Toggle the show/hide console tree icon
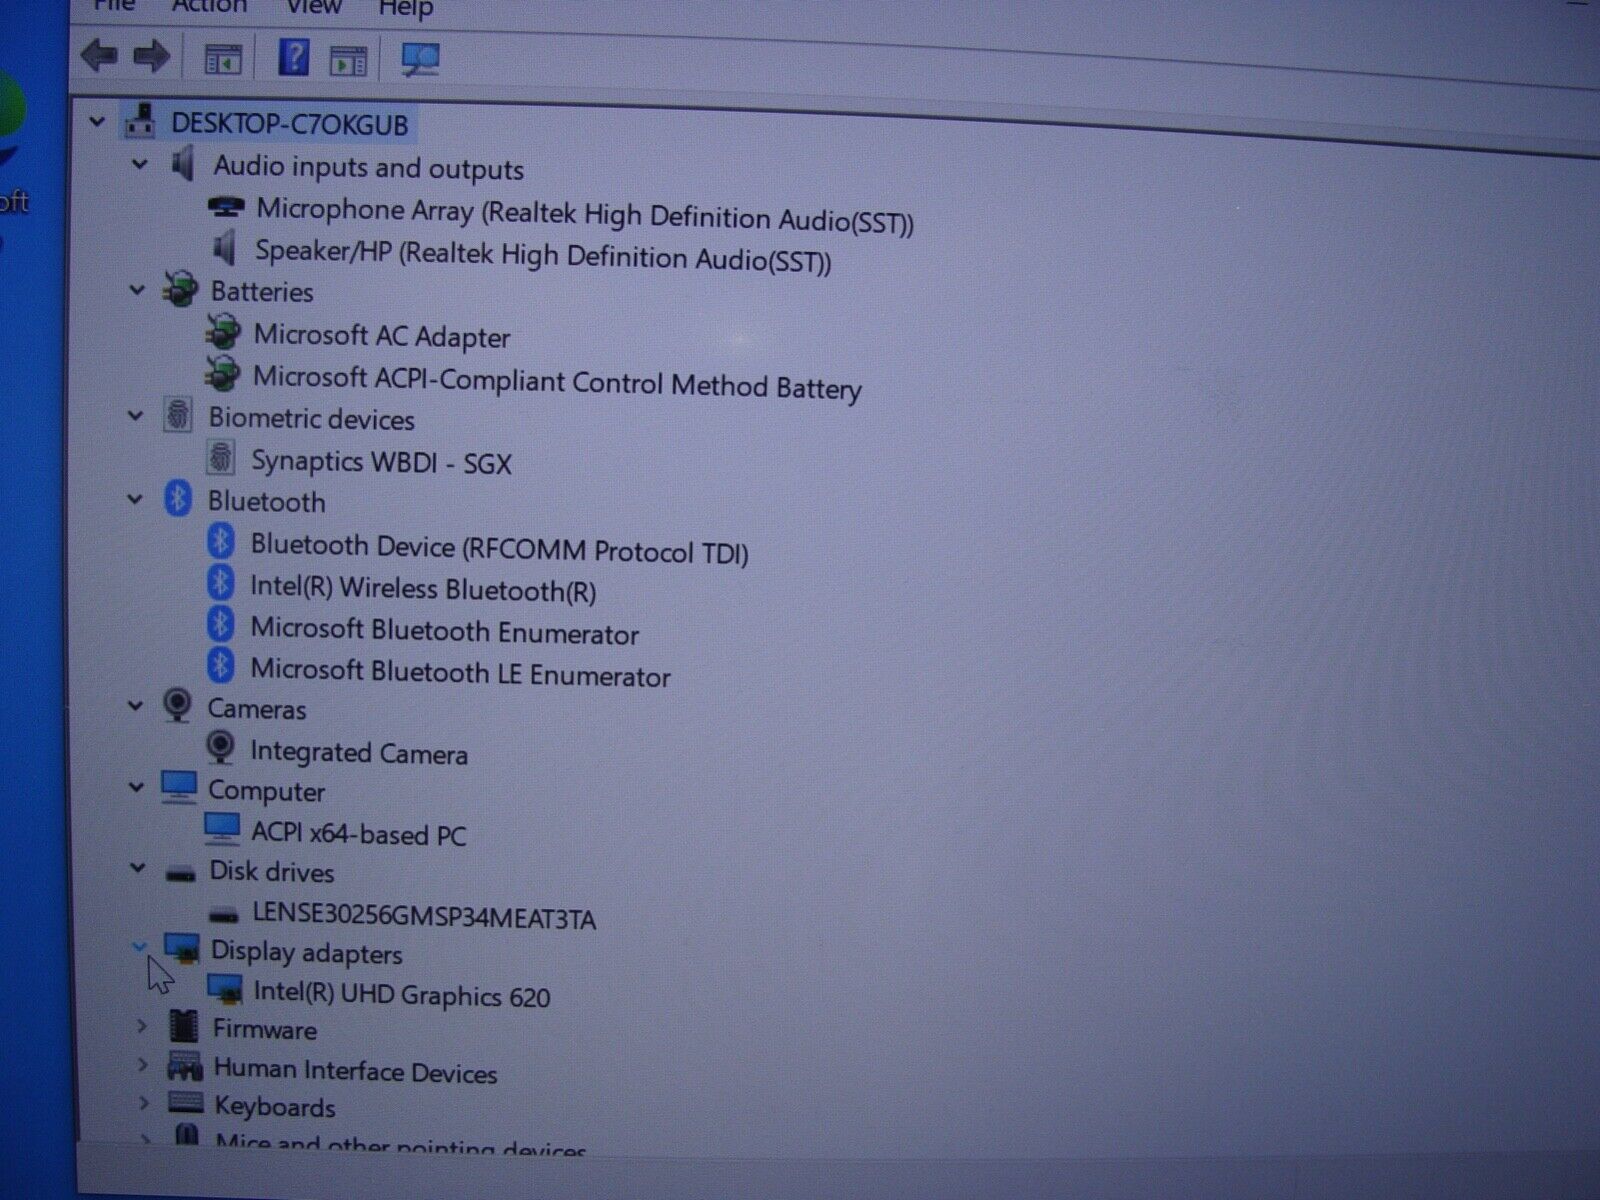Image resolution: width=1600 pixels, height=1200 pixels. click(223, 59)
